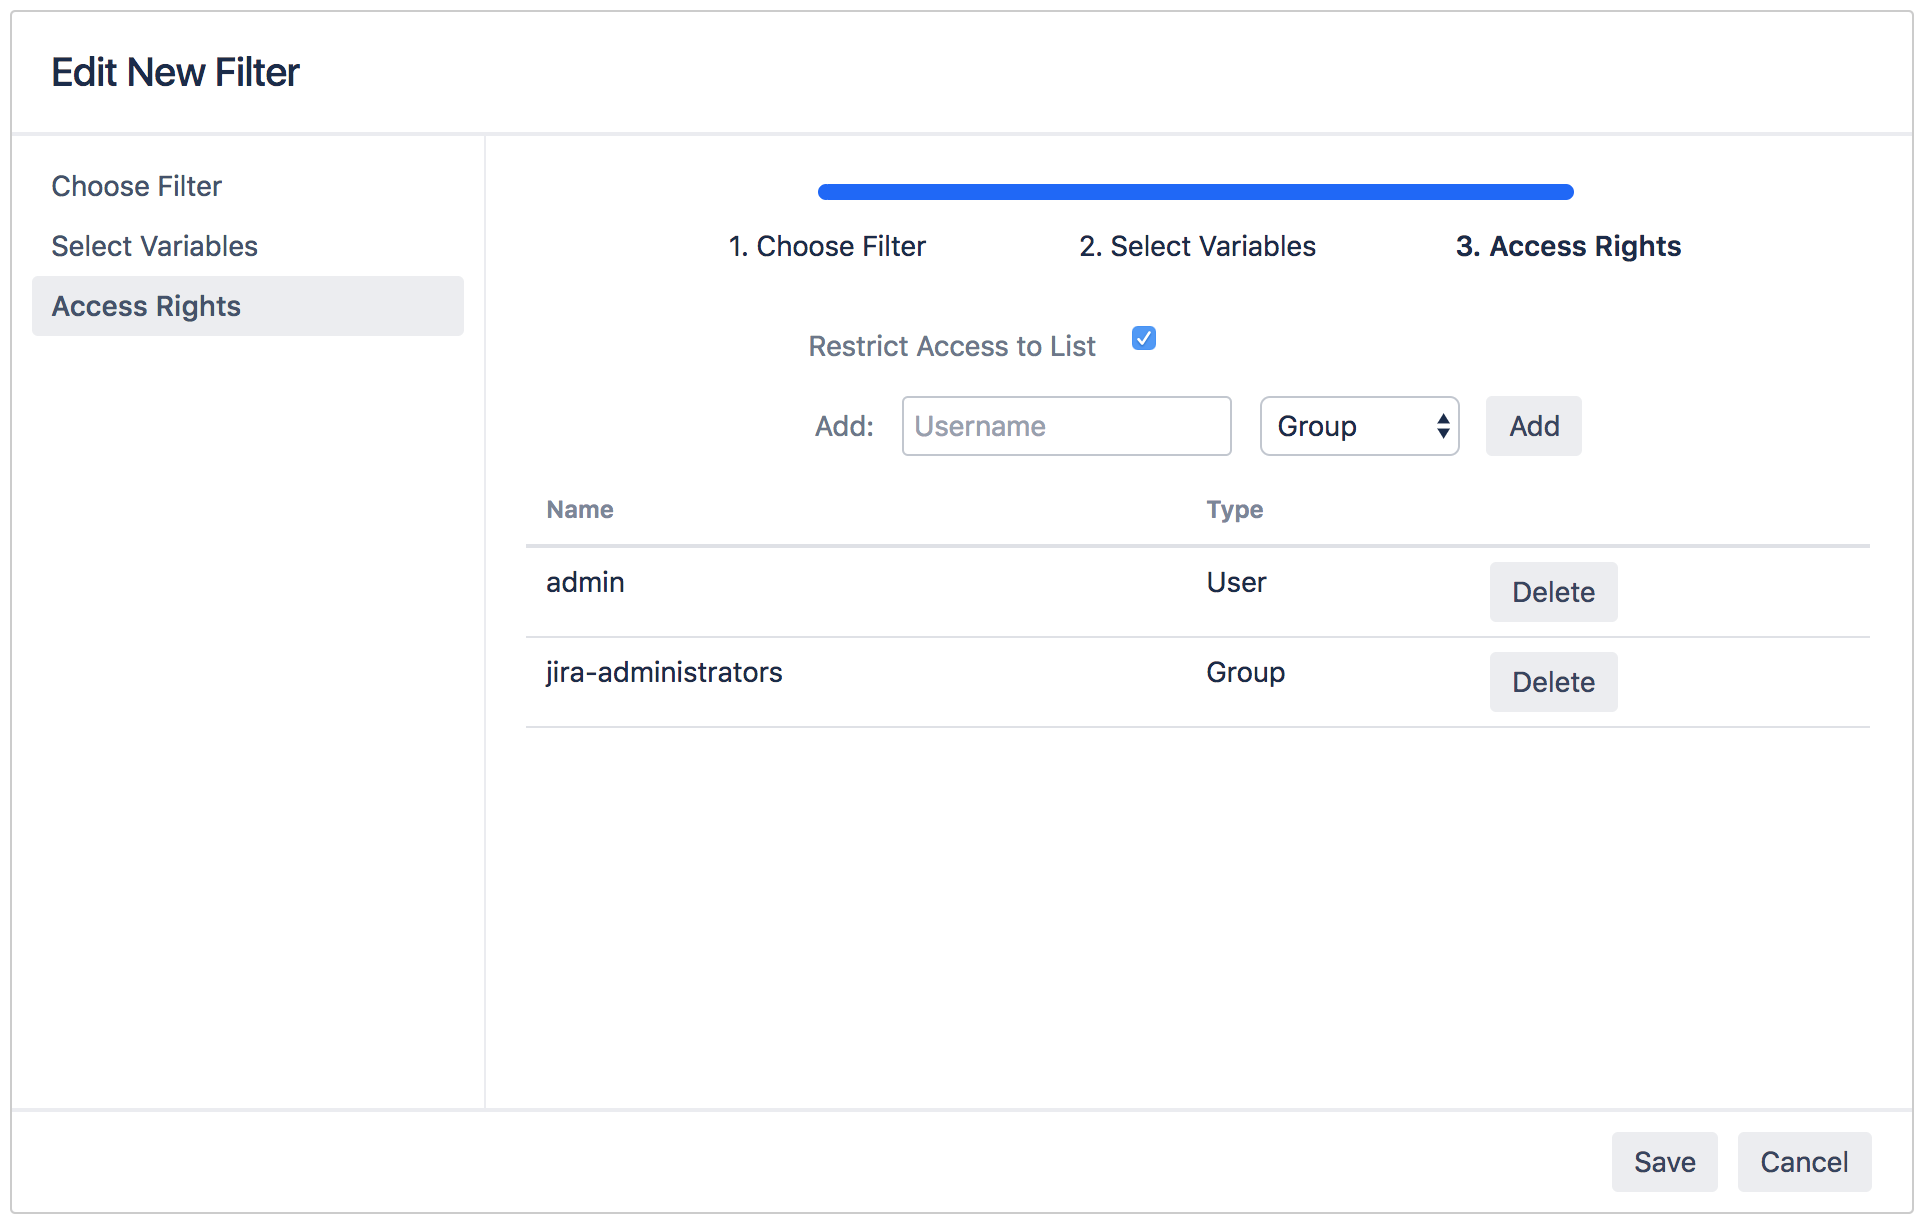Click the blue progress bar

(1195, 190)
